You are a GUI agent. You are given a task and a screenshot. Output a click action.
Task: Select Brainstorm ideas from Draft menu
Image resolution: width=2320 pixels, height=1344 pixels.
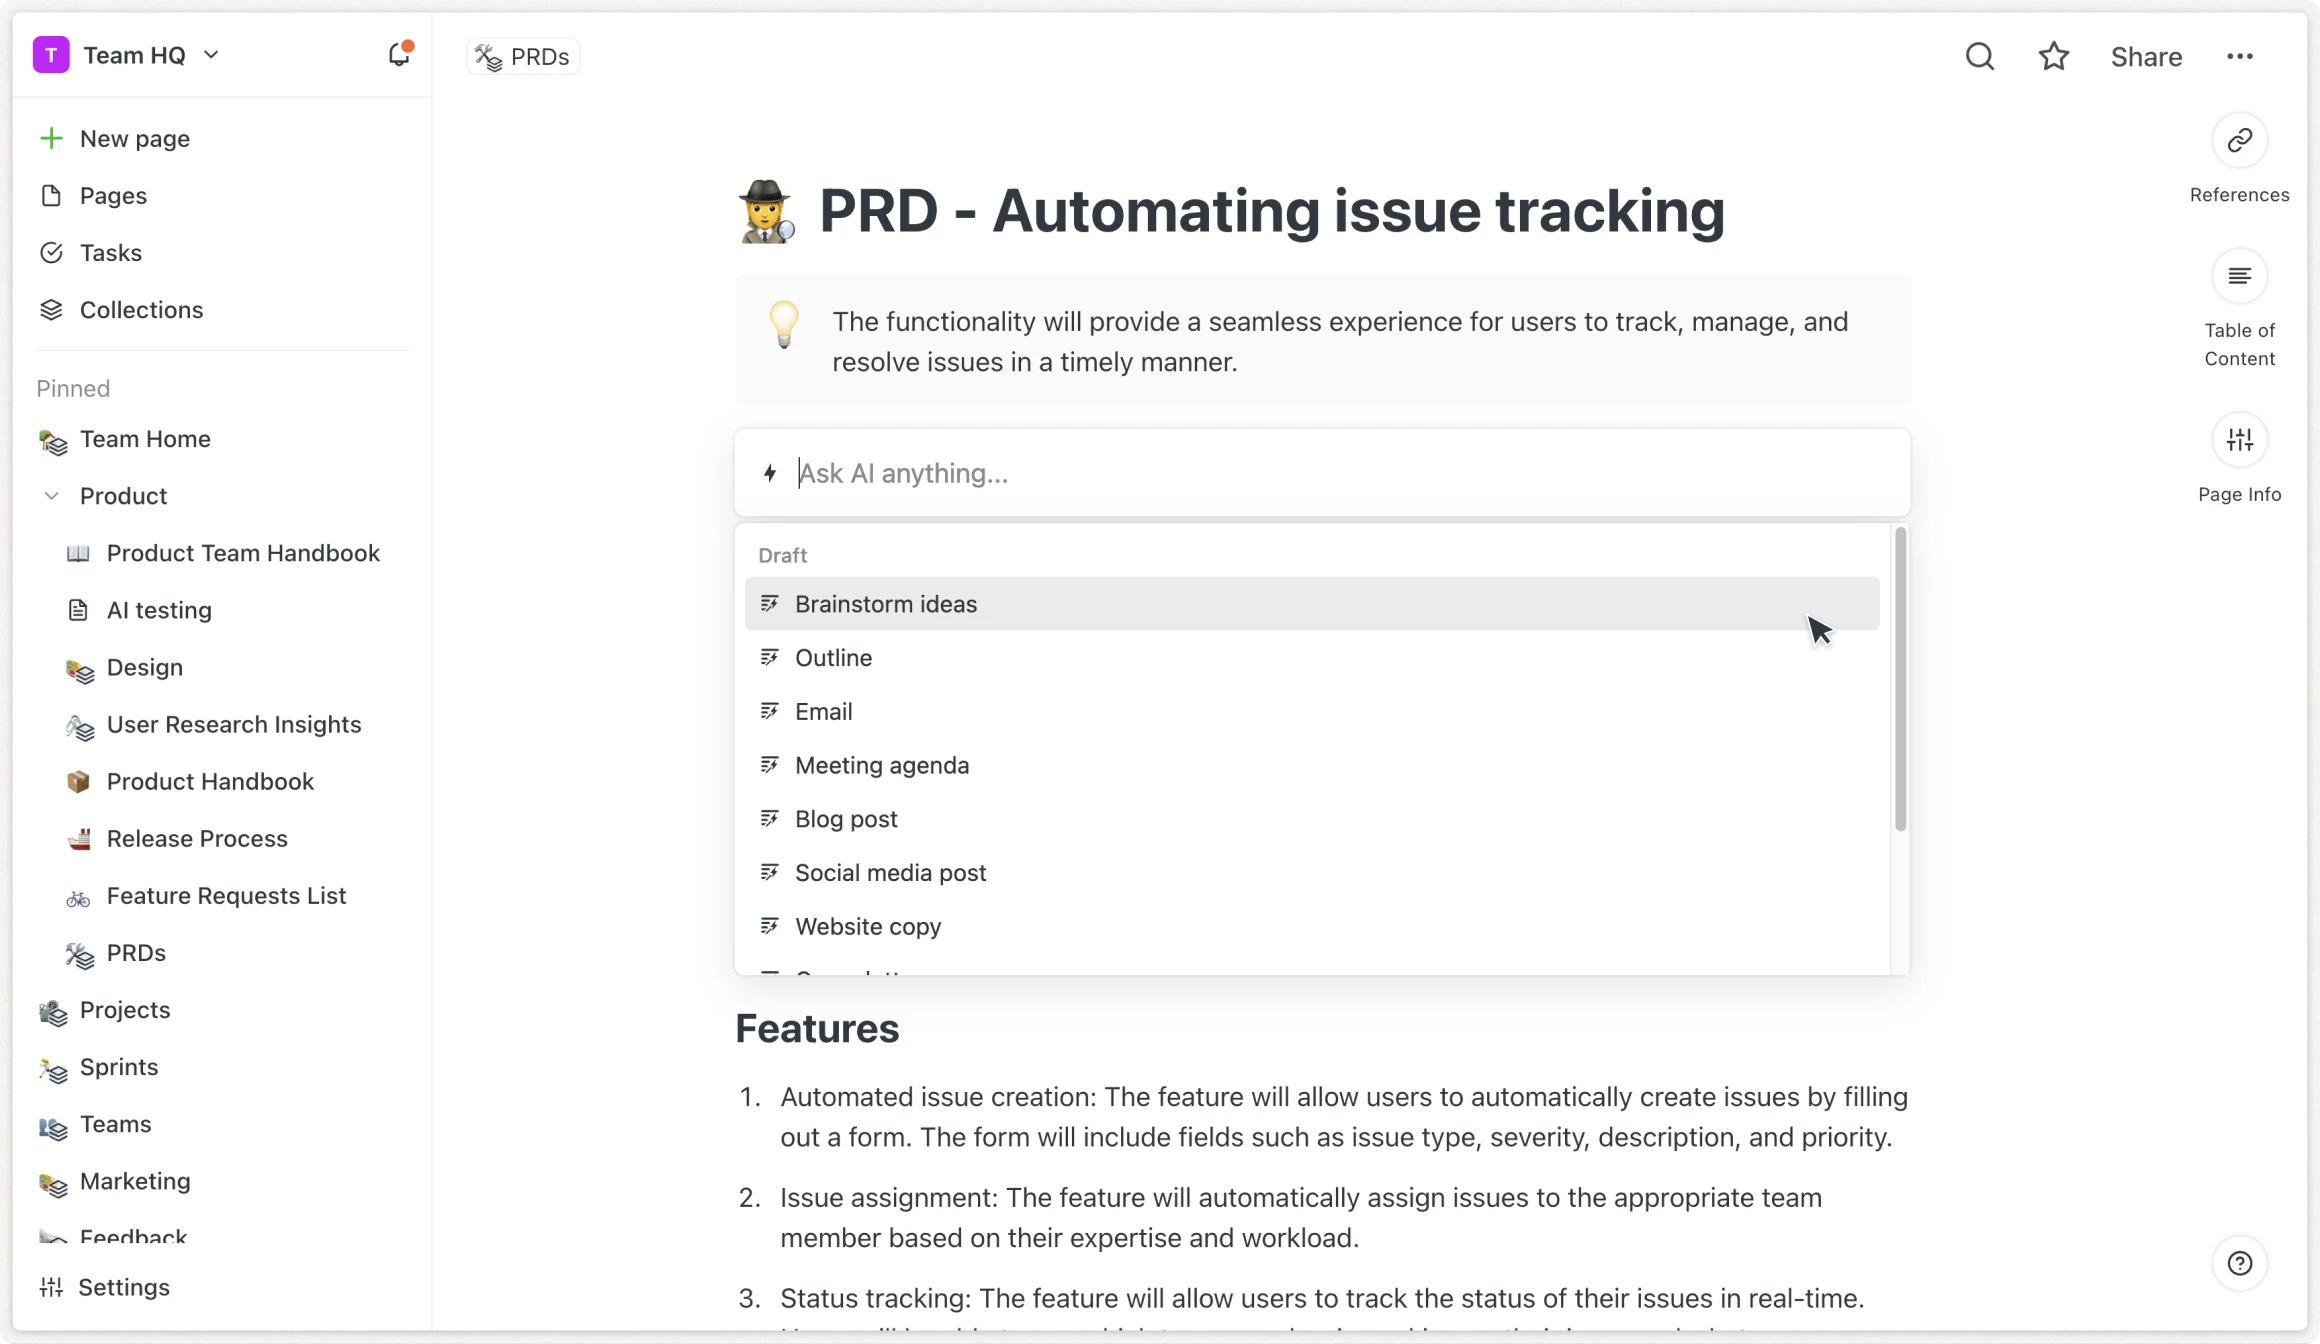886,603
